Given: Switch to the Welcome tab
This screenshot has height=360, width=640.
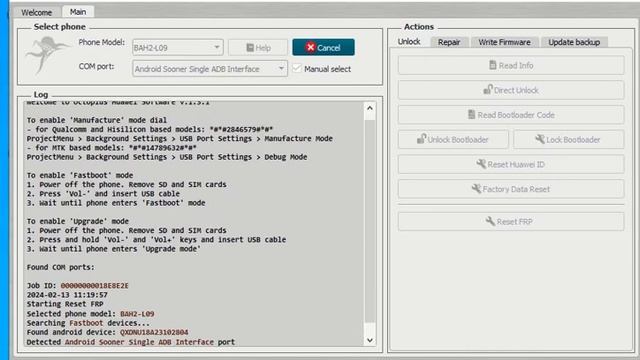Looking at the screenshot, I should (x=36, y=12).
